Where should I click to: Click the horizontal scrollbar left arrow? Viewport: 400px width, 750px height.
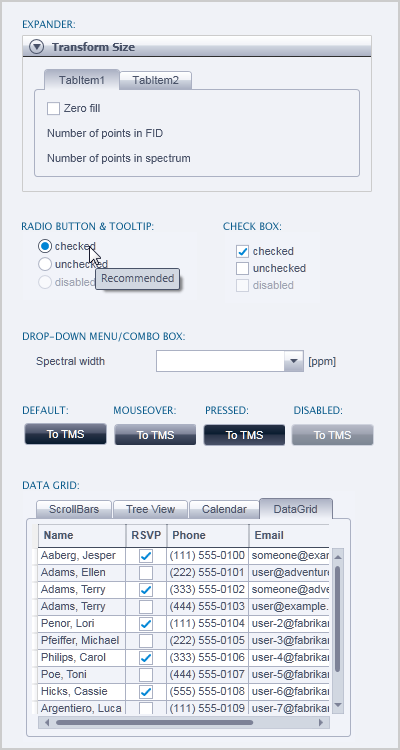47,722
